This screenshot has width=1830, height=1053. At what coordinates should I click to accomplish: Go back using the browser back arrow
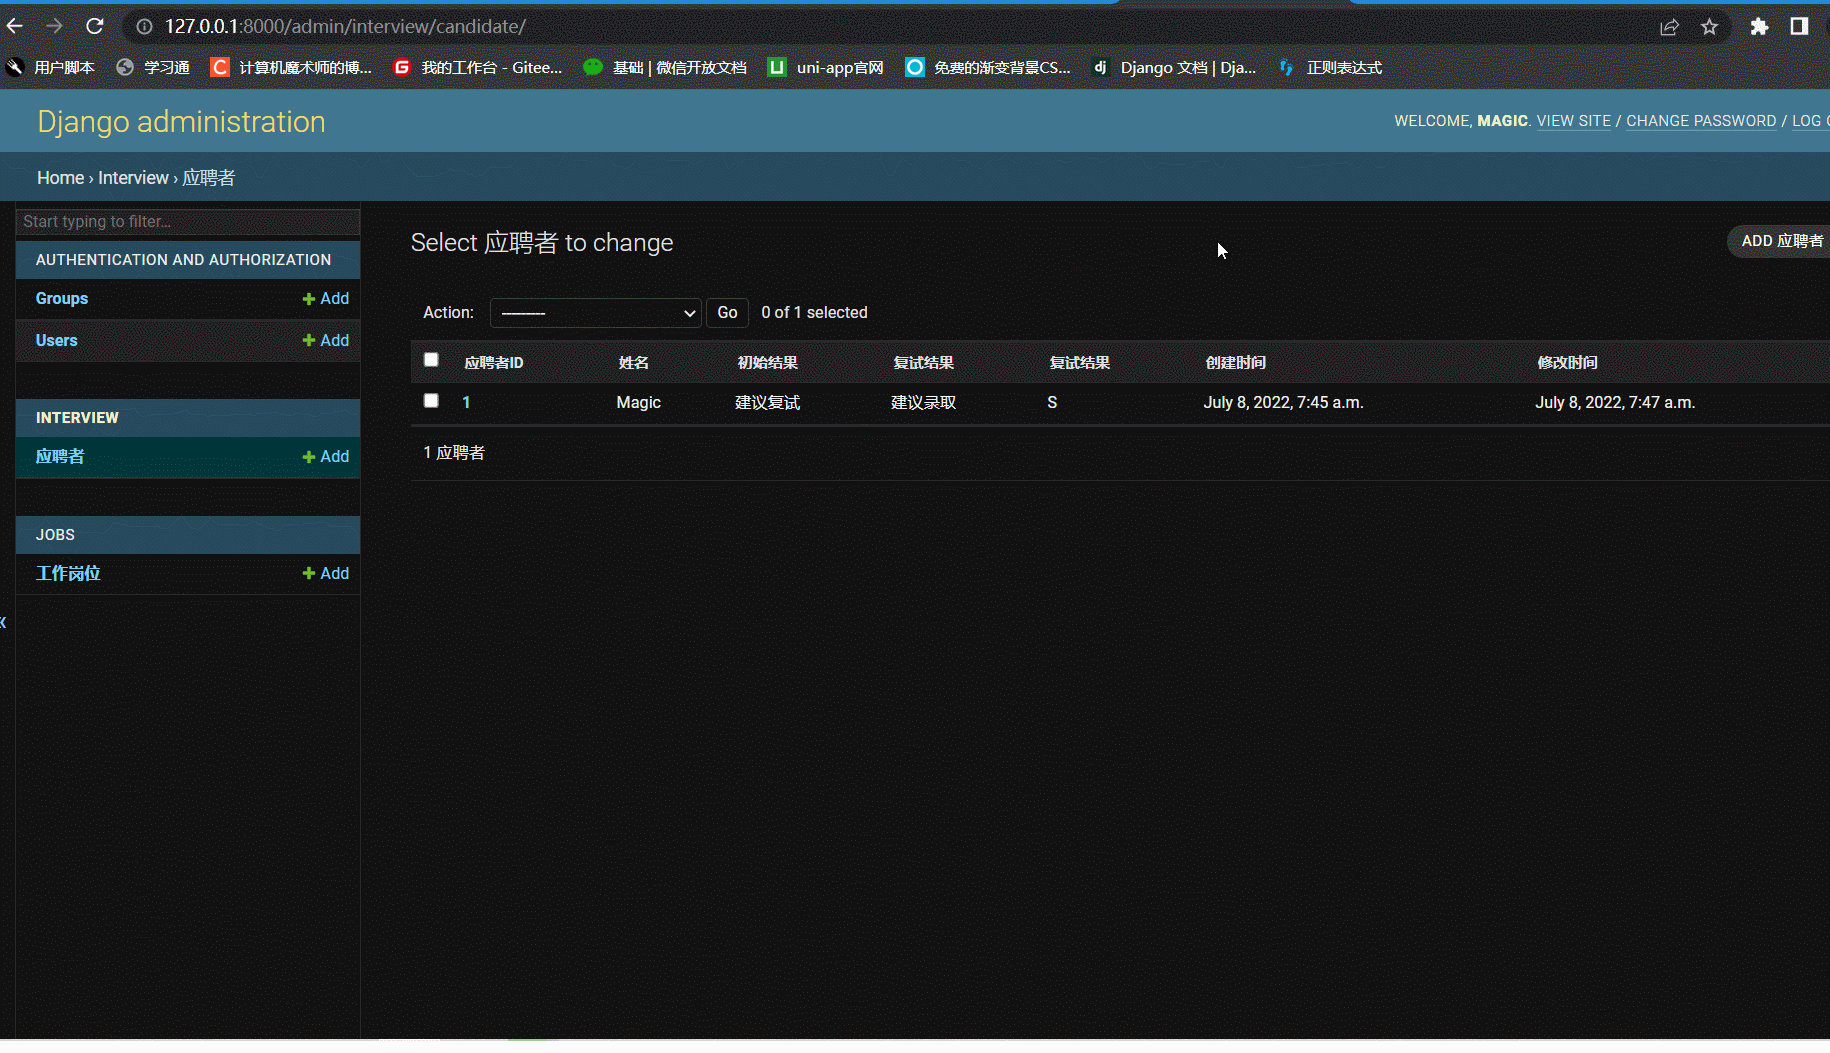click(x=15, y=26)
